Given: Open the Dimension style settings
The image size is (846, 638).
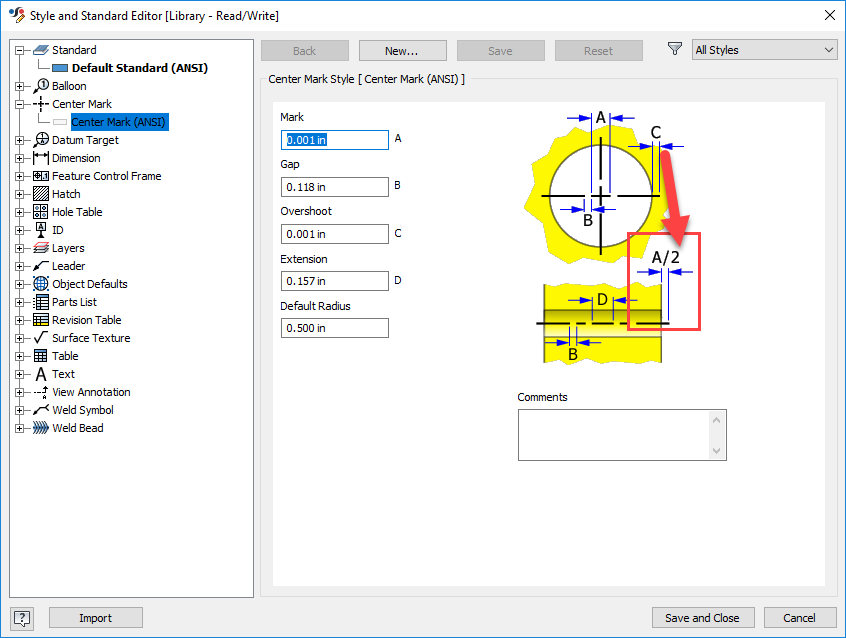Looking at the screenshot, I should click(75, 158).
